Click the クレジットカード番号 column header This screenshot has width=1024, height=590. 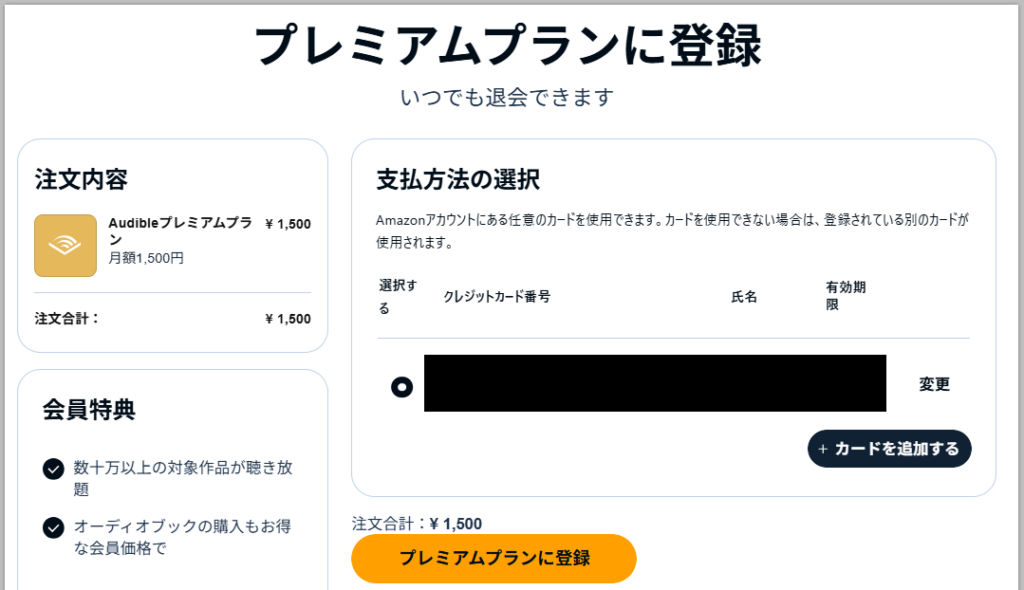click(x=497, y=296)
